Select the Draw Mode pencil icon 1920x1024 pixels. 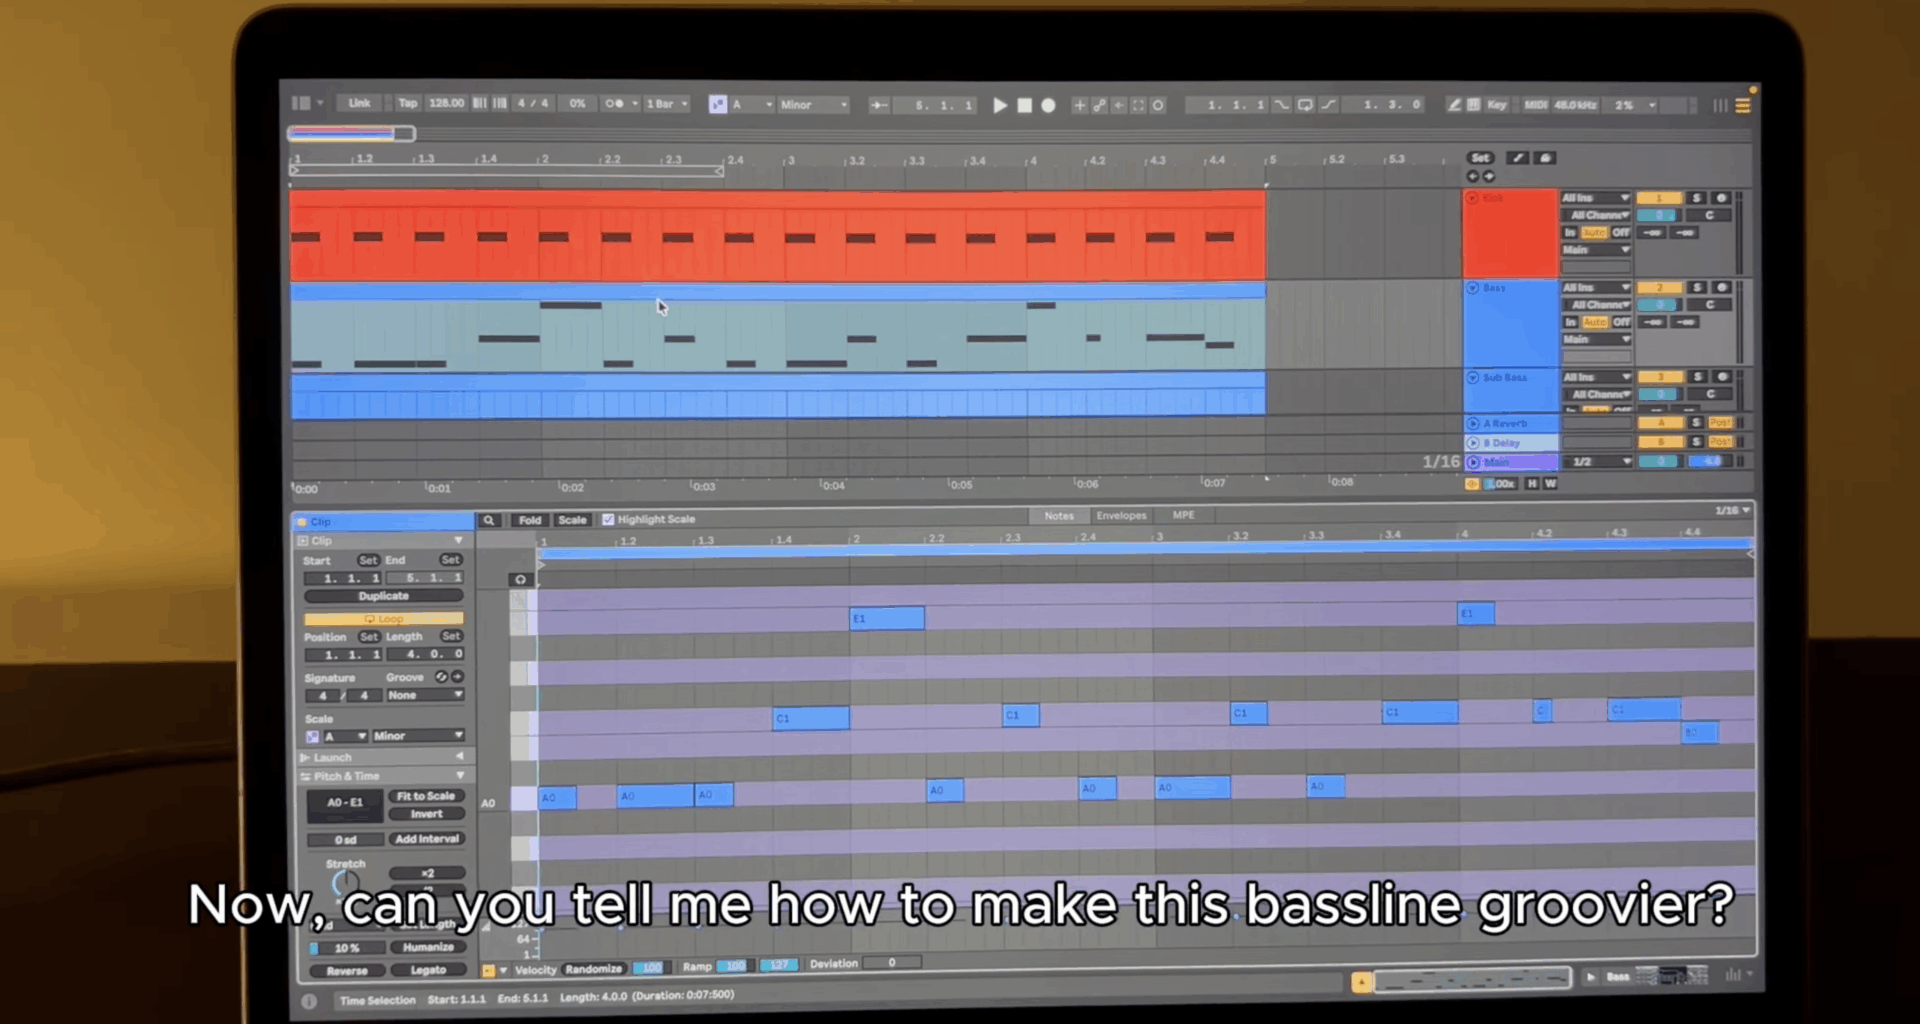click(x=1453, y=104)
